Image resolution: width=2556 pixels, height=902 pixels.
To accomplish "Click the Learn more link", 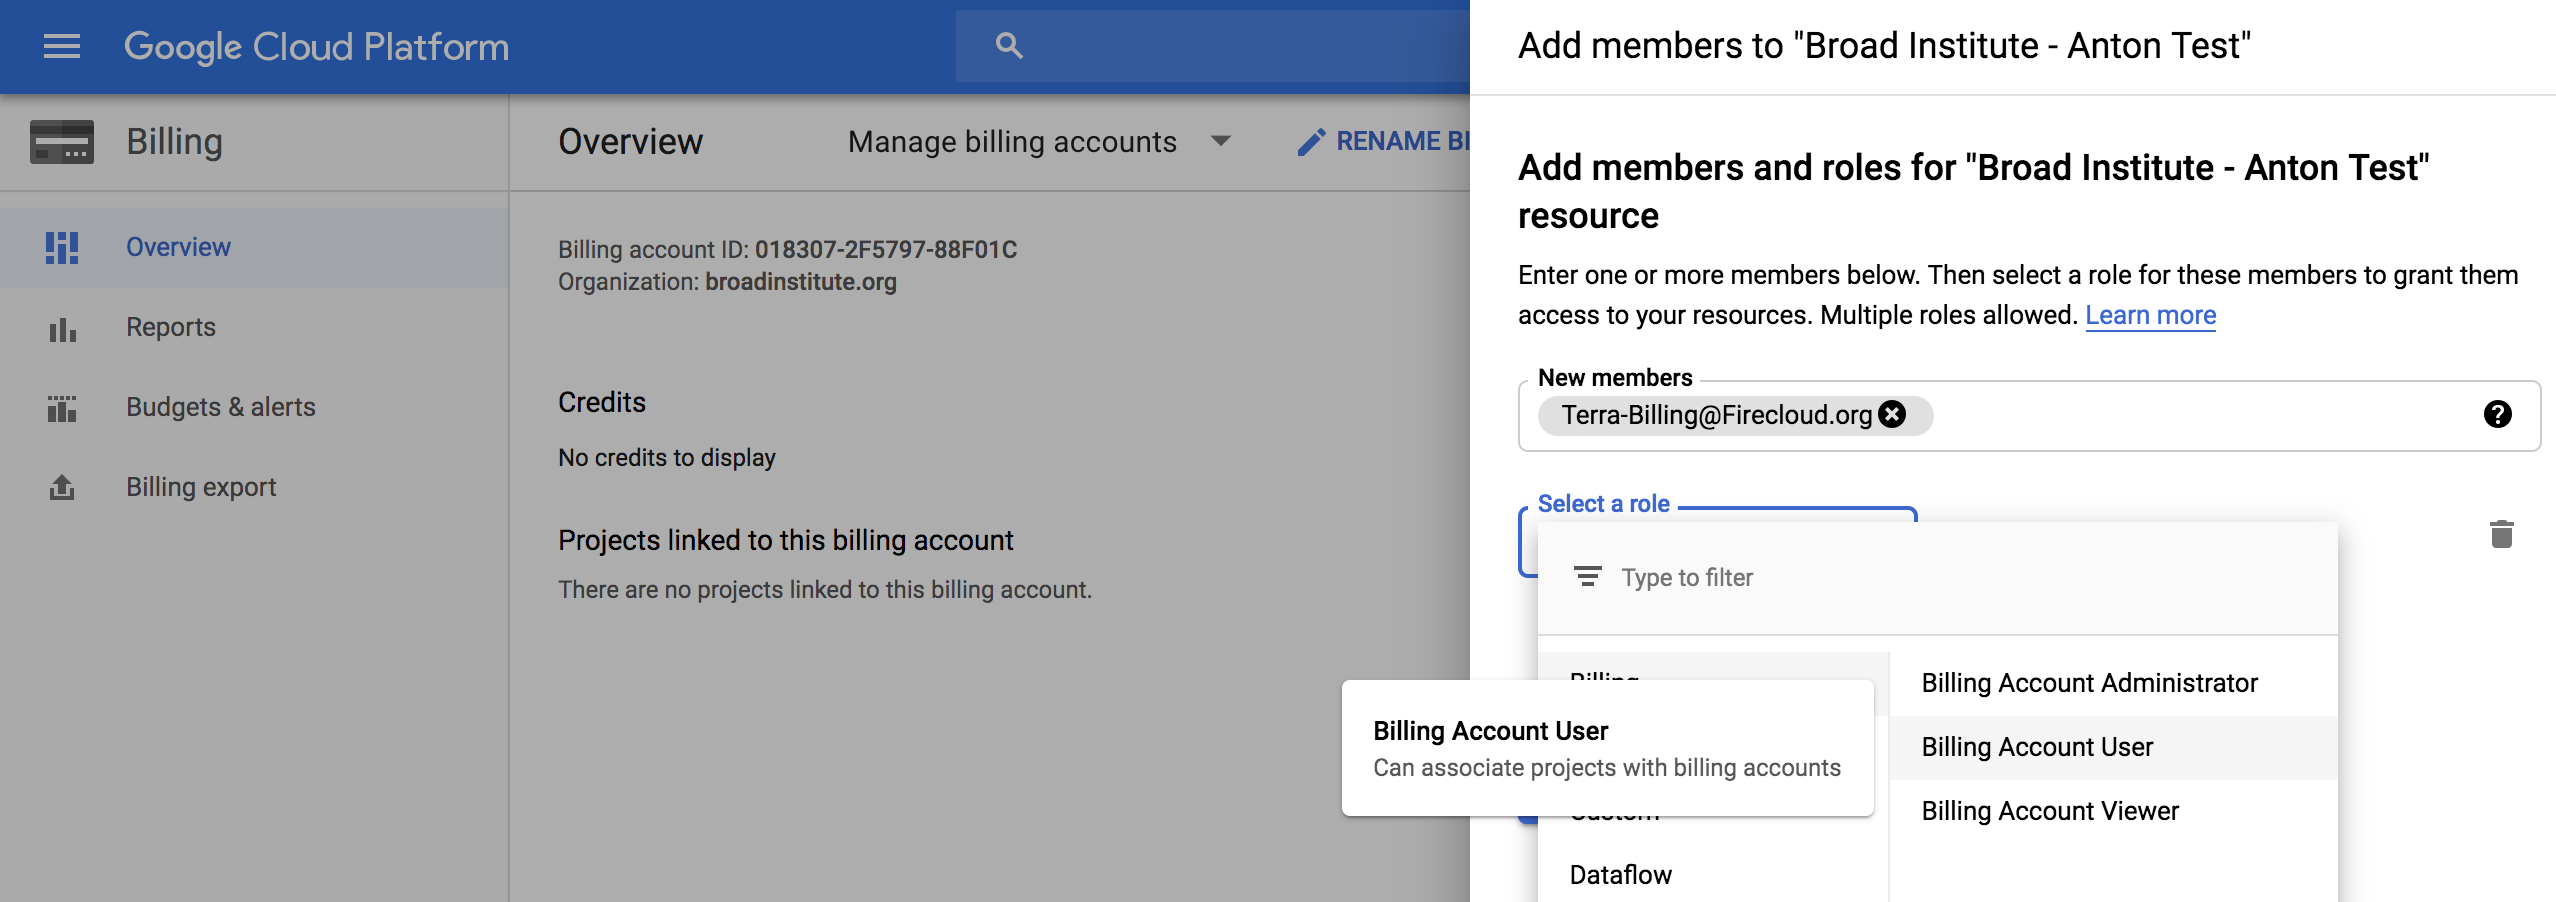I will (2150, 315).
